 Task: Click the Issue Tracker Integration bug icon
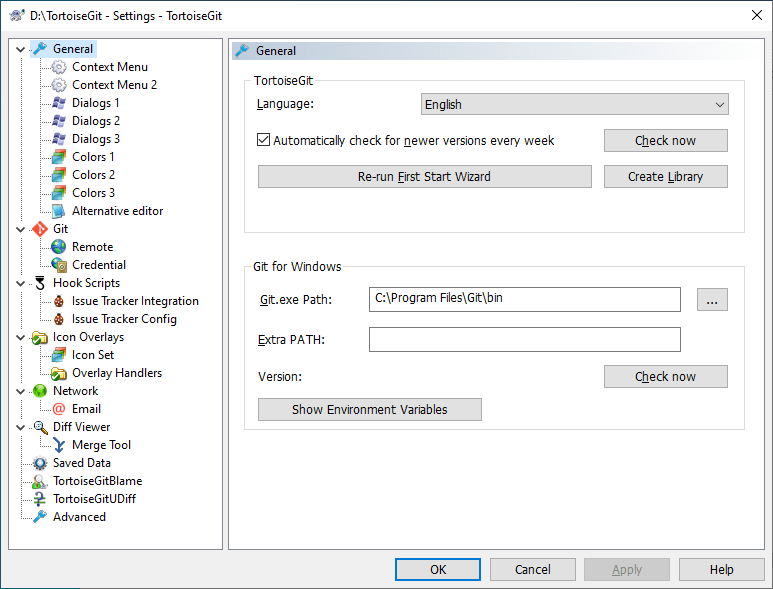coord(59,301)
